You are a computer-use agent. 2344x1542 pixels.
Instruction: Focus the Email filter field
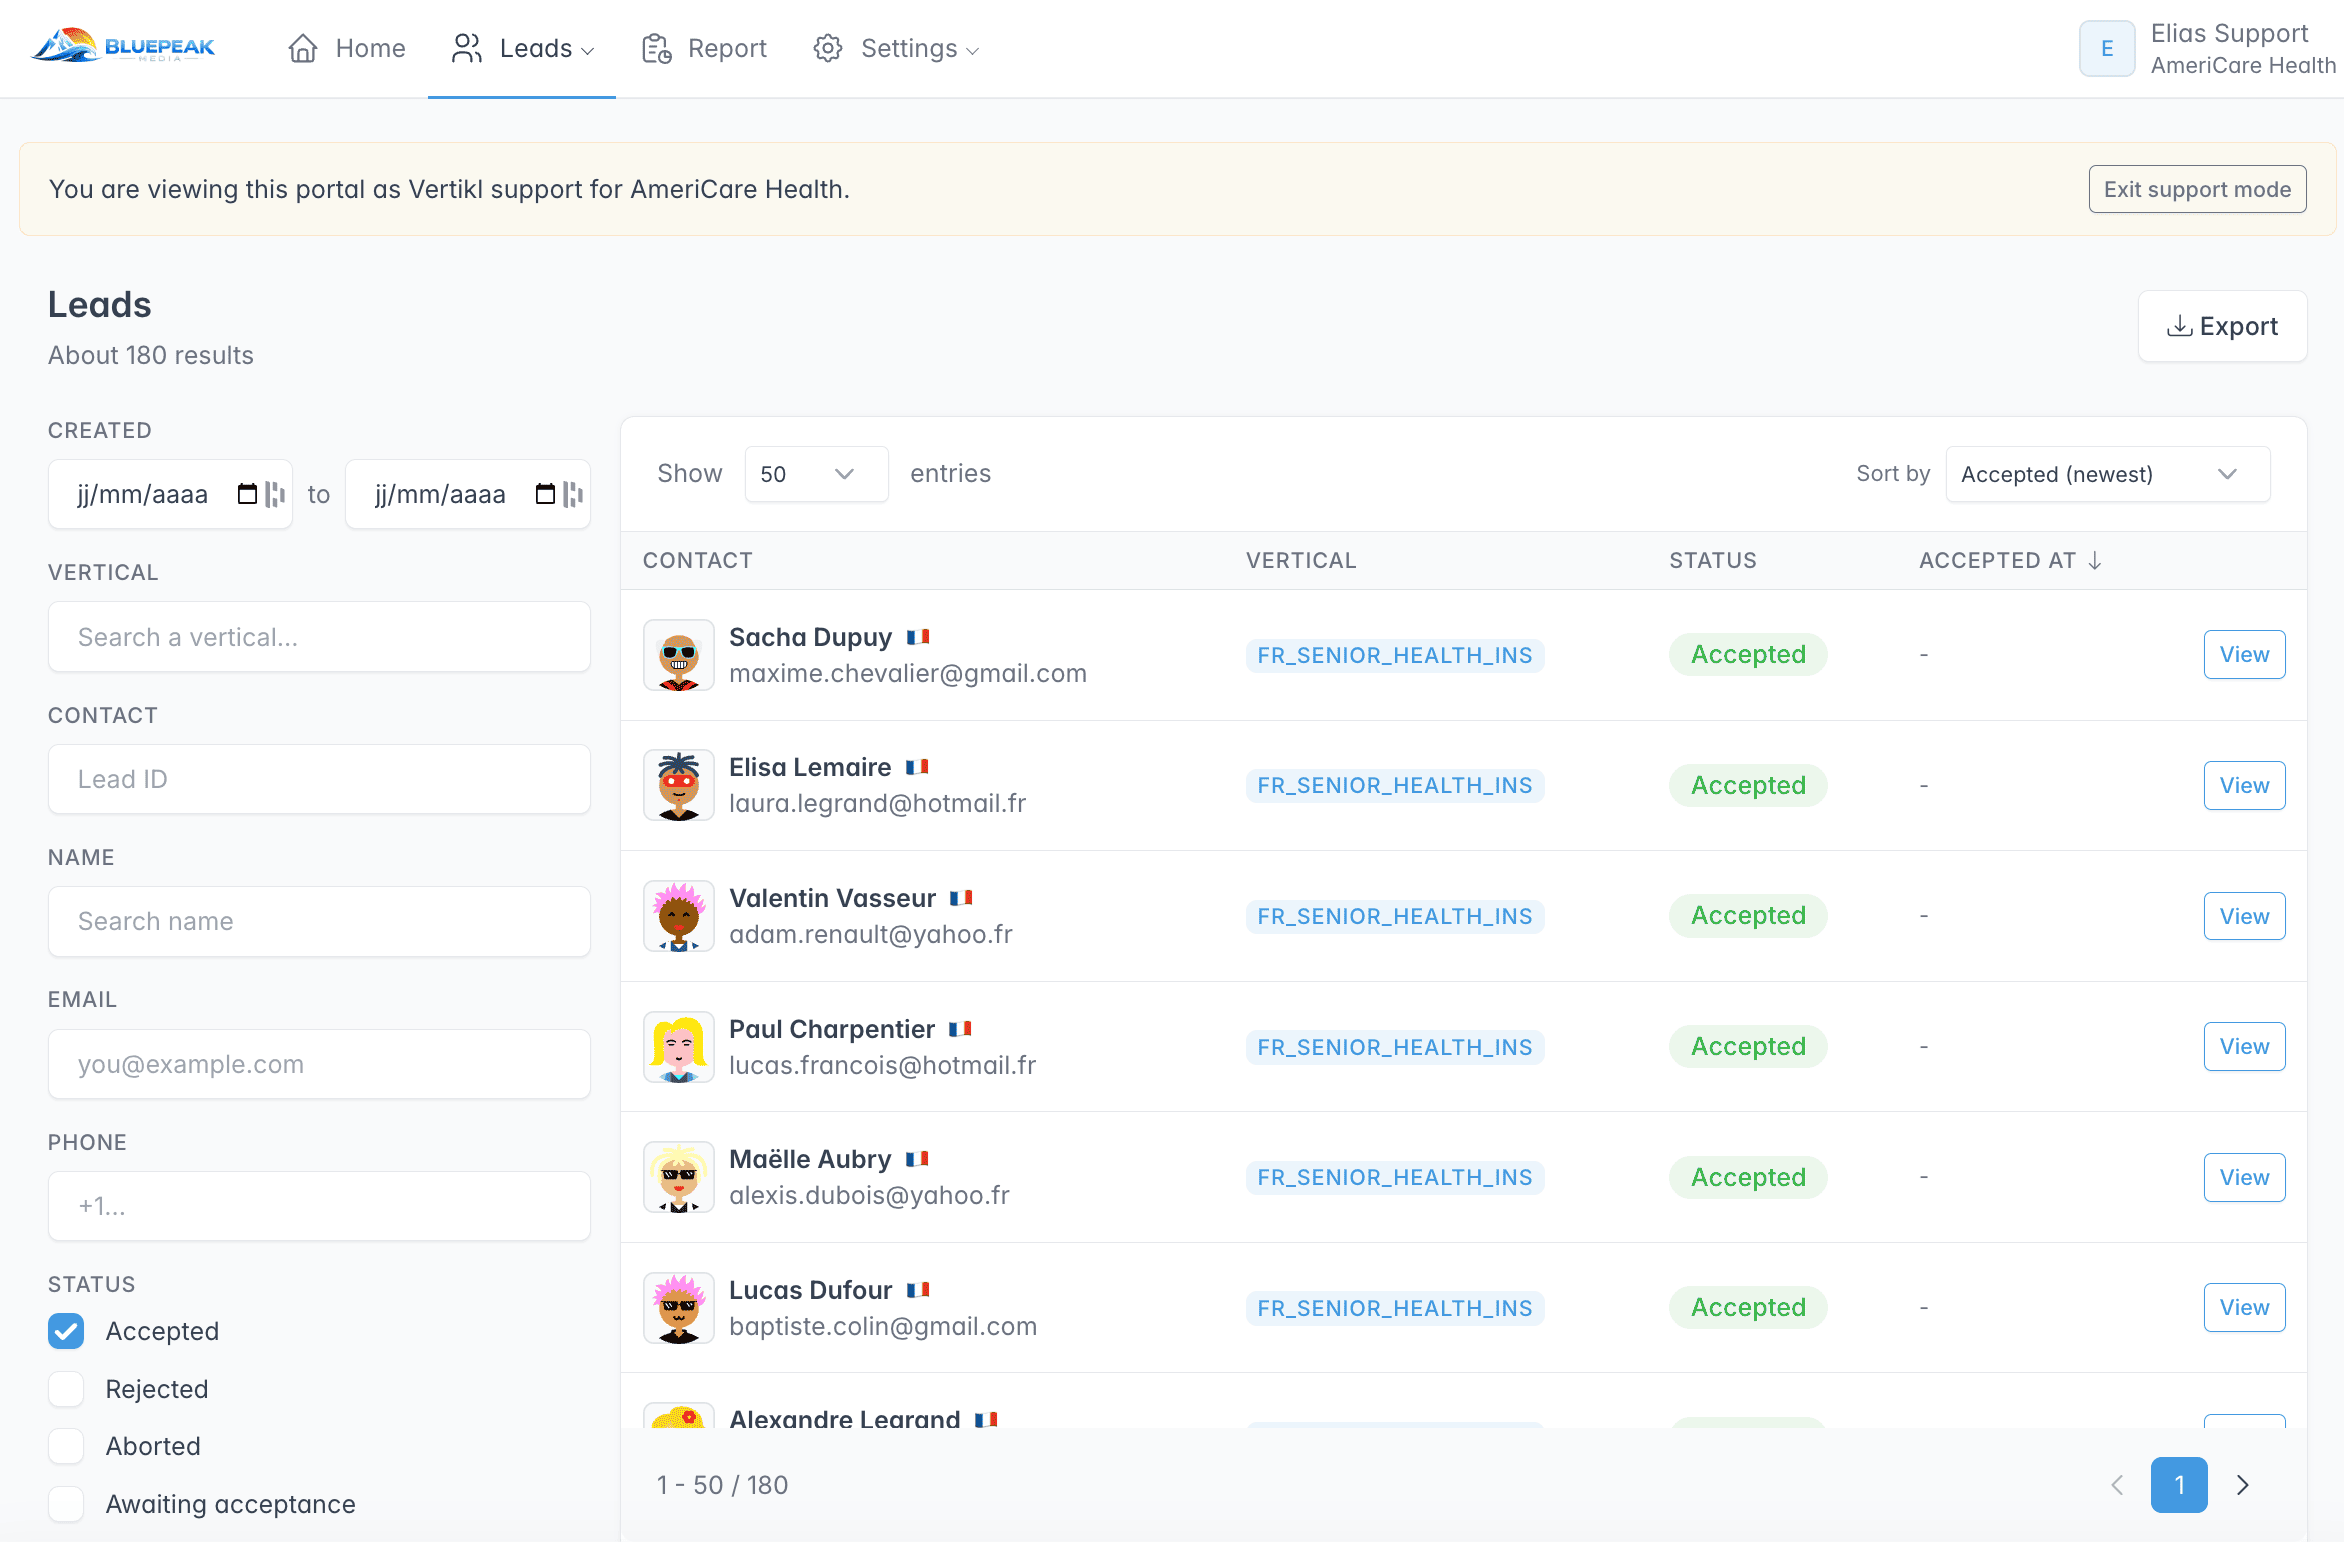(x=319, y=1064)
